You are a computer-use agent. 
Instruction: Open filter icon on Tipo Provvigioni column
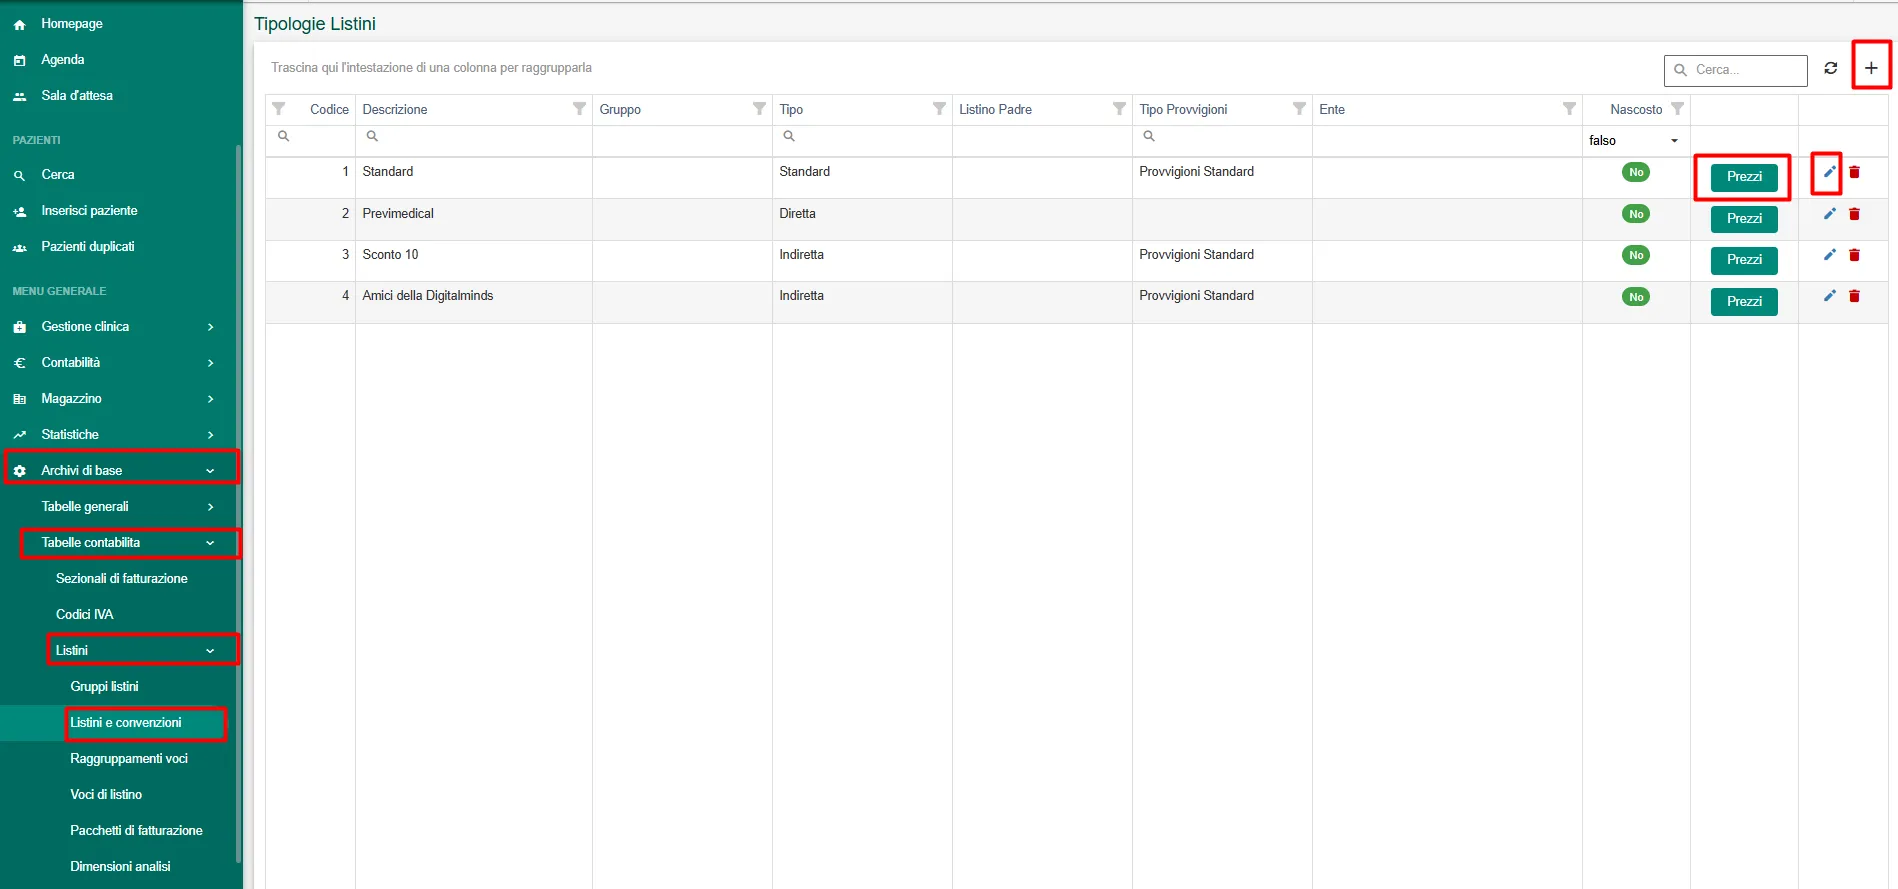pyautogui.click(x=1299, y=109)
